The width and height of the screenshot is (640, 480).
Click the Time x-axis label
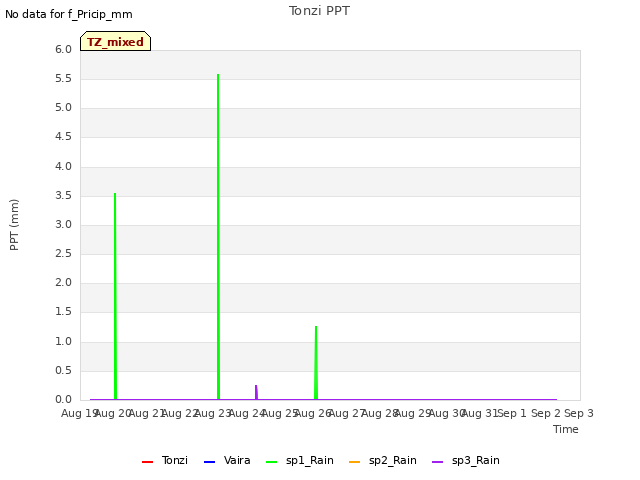coord(566,429)
